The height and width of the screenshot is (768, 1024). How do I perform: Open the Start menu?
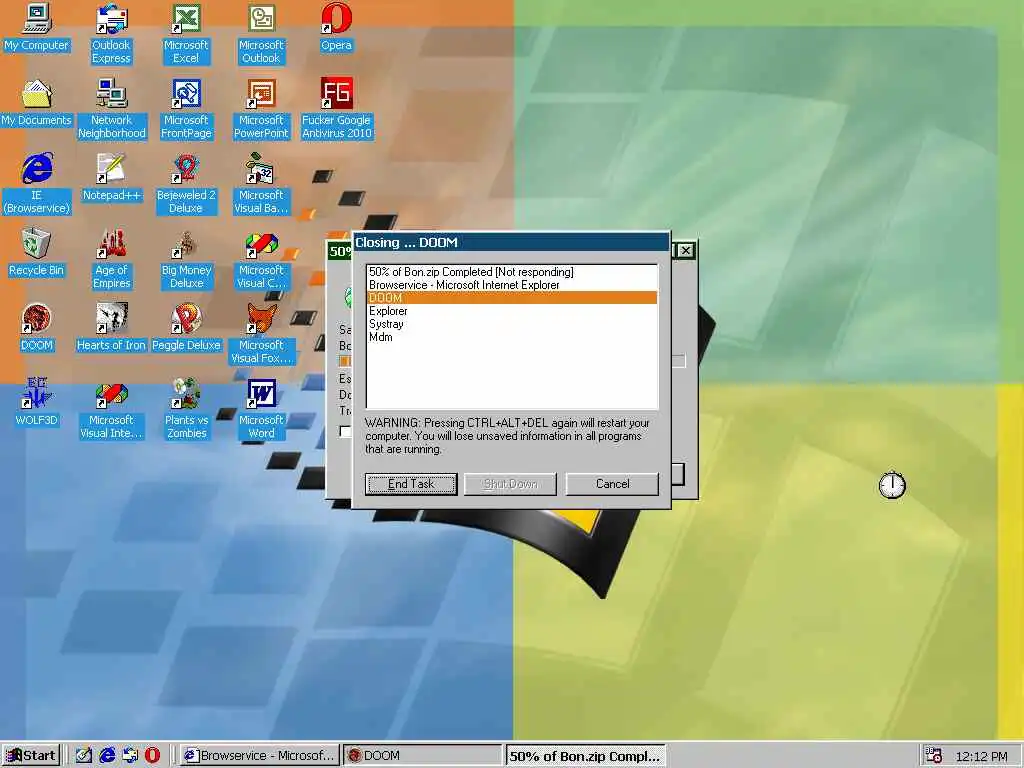[x=31, y=756]
